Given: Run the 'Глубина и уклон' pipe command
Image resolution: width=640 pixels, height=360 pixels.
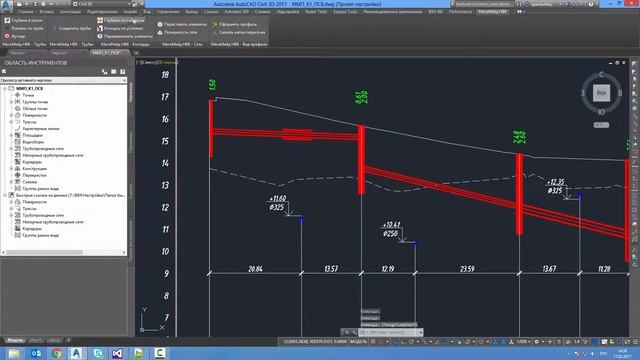Looking at the screenshot, I should point(23,20).
